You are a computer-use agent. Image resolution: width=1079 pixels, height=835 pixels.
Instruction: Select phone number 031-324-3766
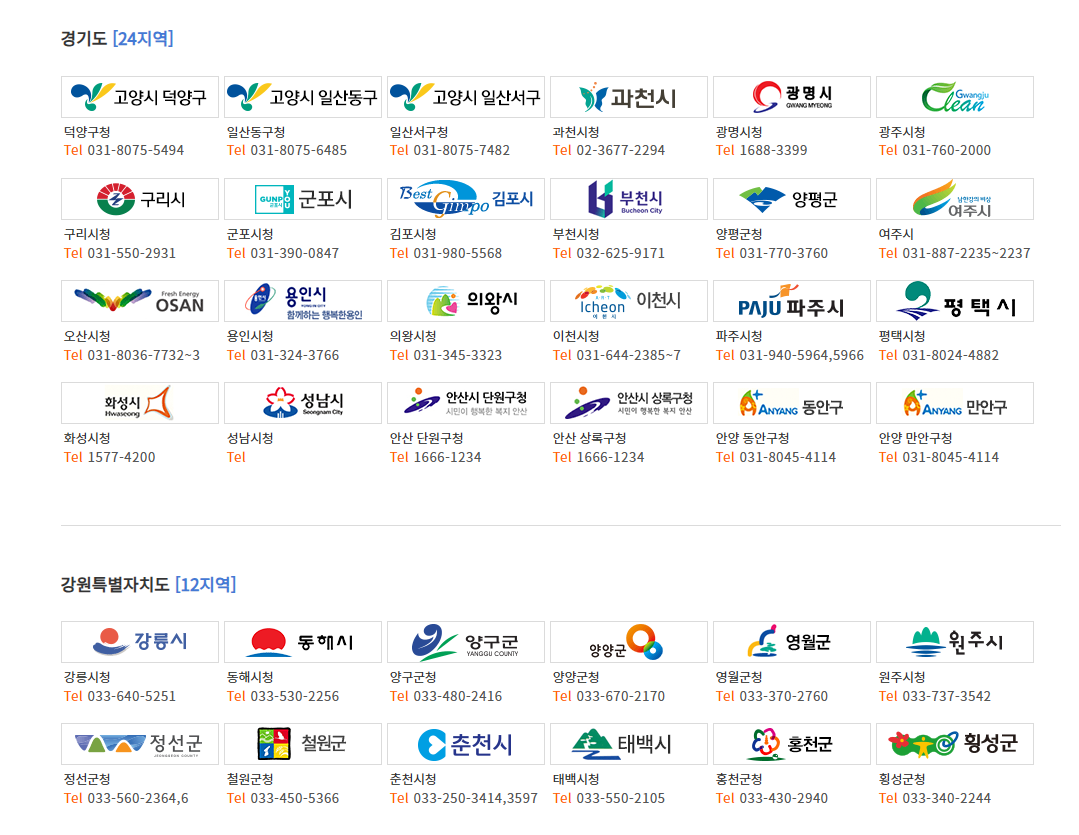pyautogui.click(x=295, y=355)
